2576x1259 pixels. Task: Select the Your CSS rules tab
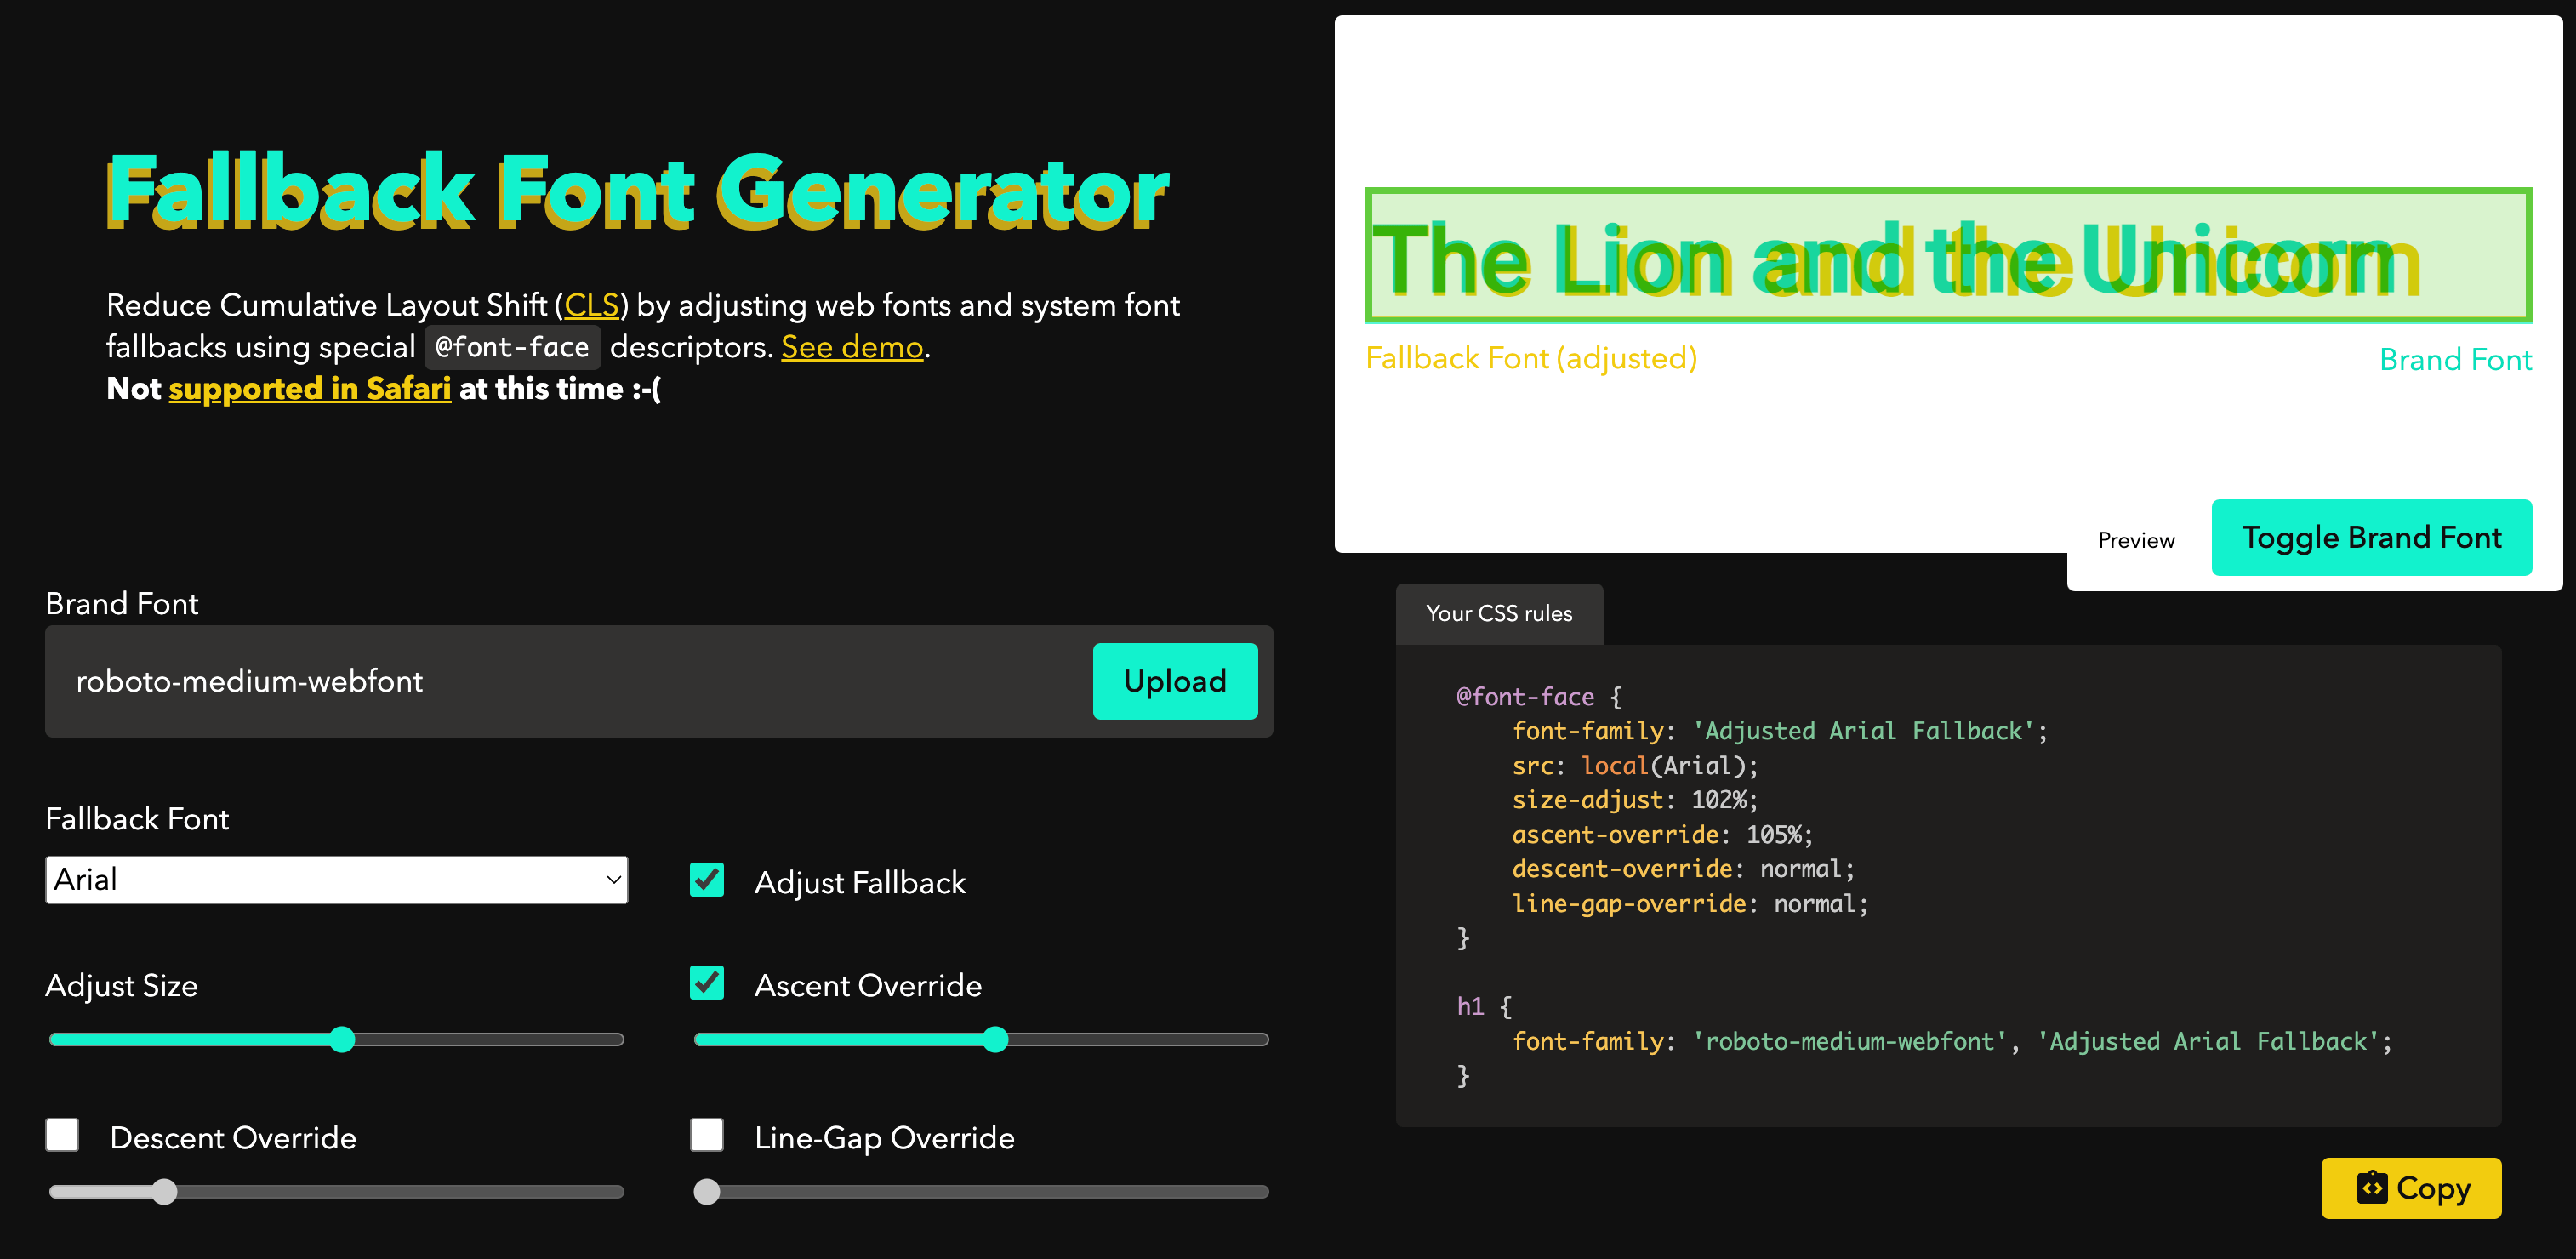[1499, 613]
